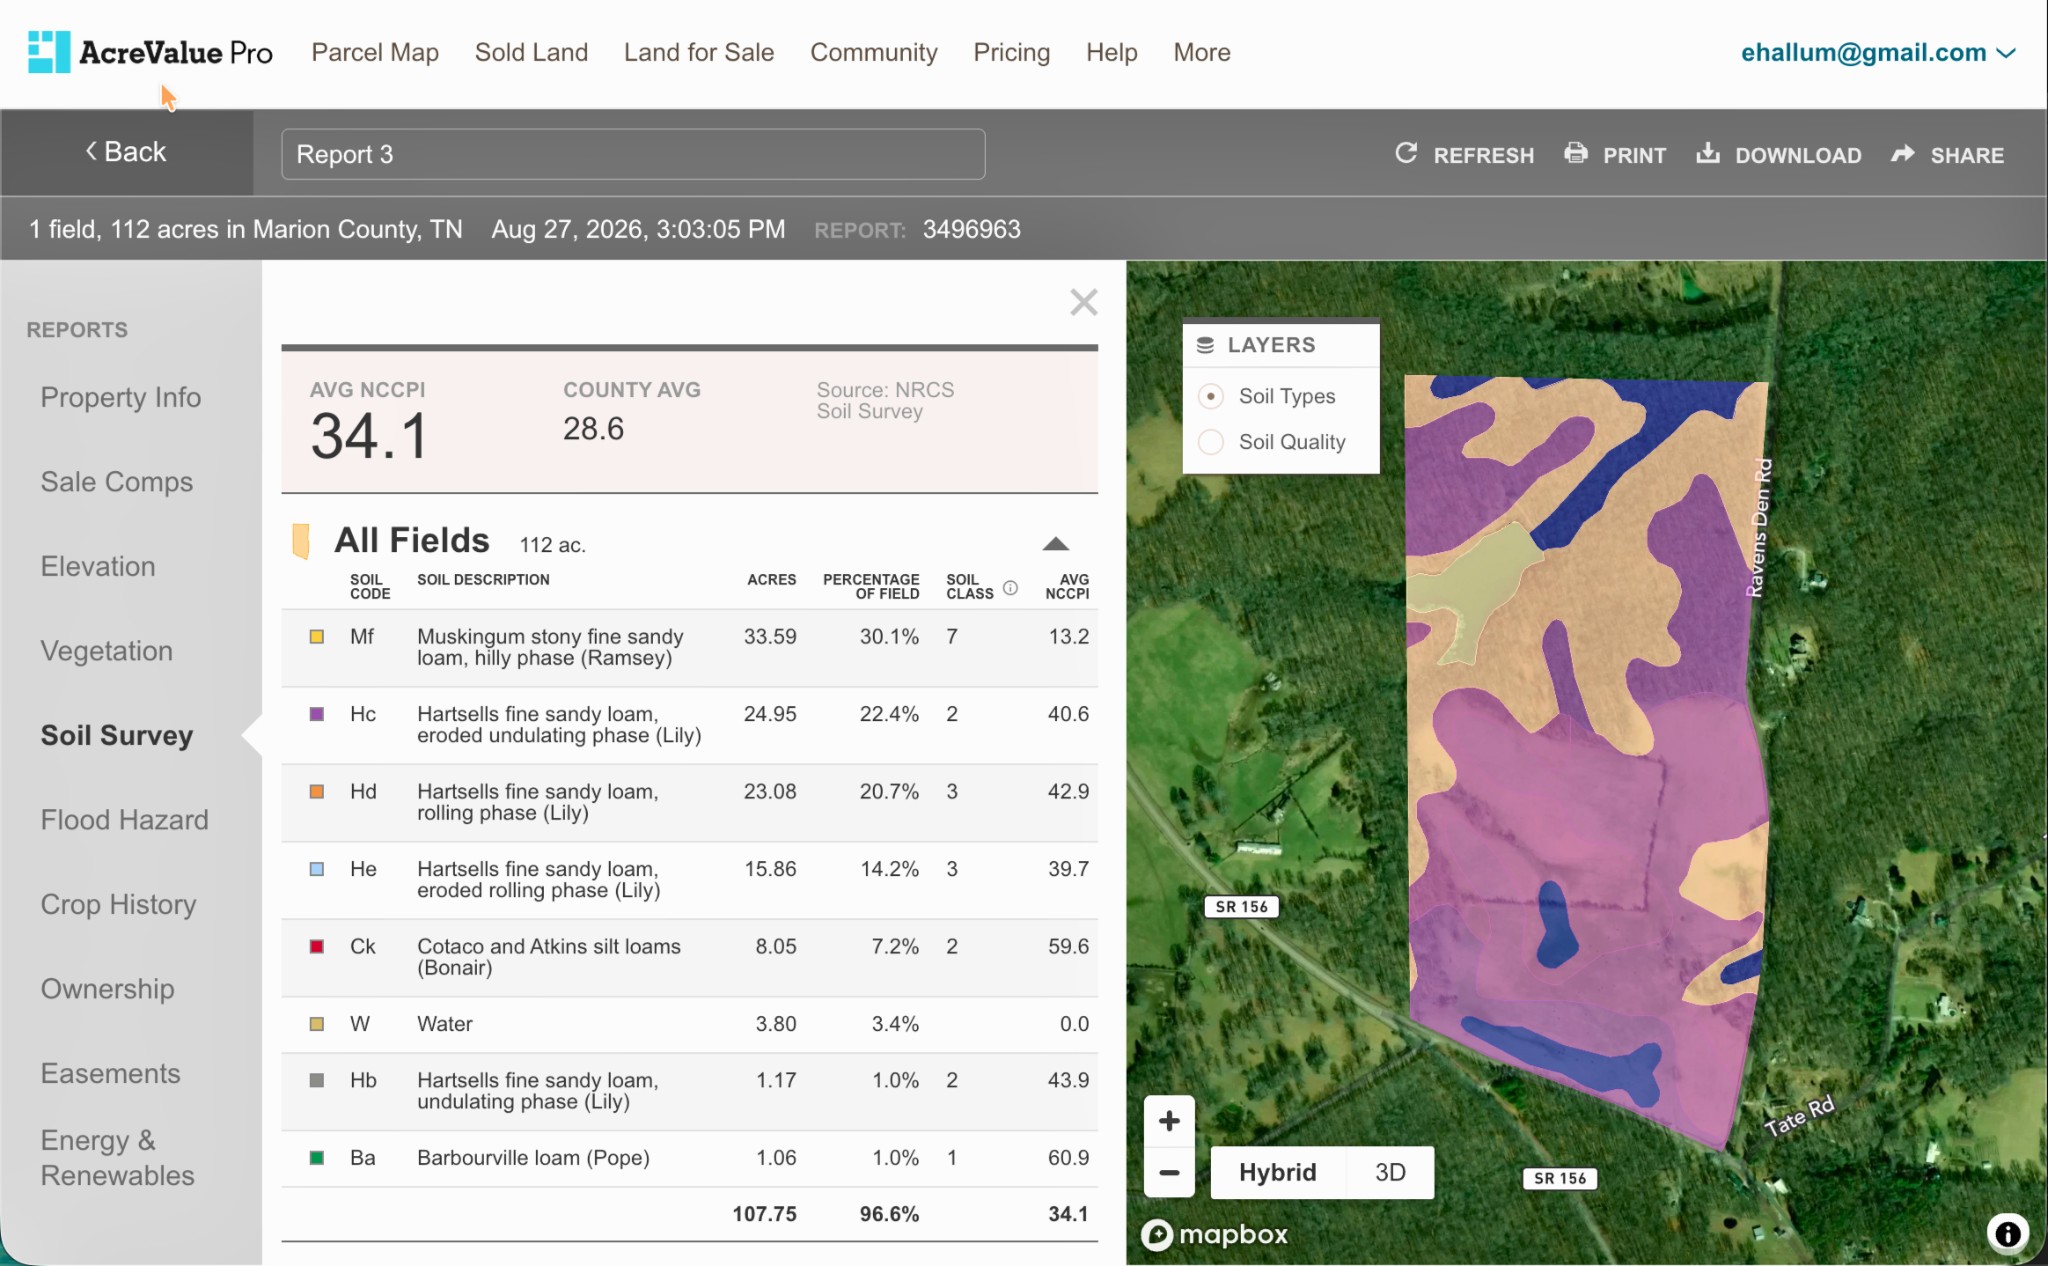Screen dimensions: 2048x1266
Task: Click the REFRESH button label
Action: (x=1483, y=155)
